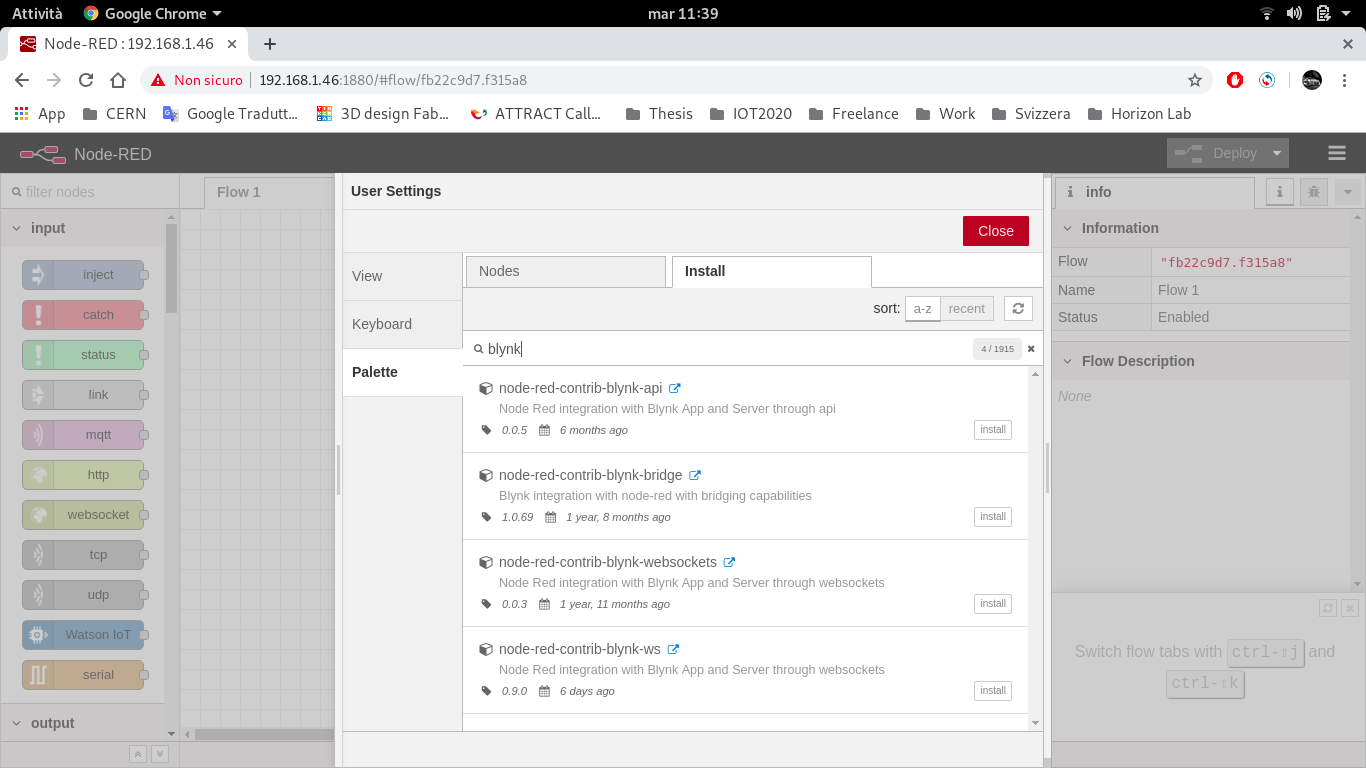Open external link for node-red-contrib-blynk-websockets

[729, 562]
